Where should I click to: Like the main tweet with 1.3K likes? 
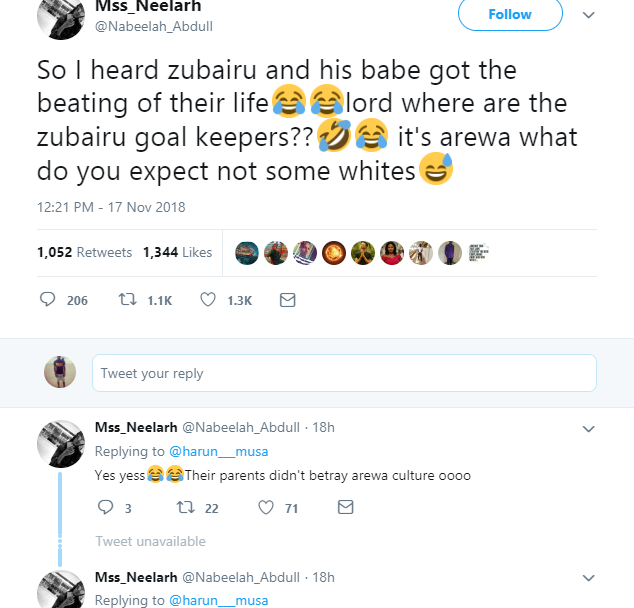tap(208, 300)
